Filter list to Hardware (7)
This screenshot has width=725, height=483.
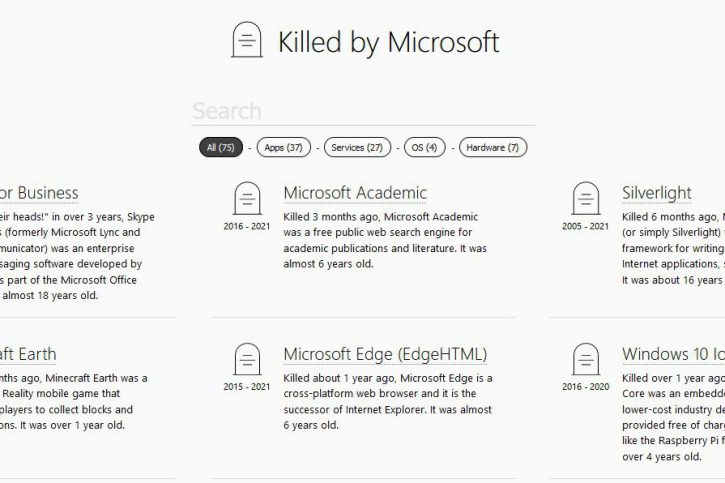[493, 148]
